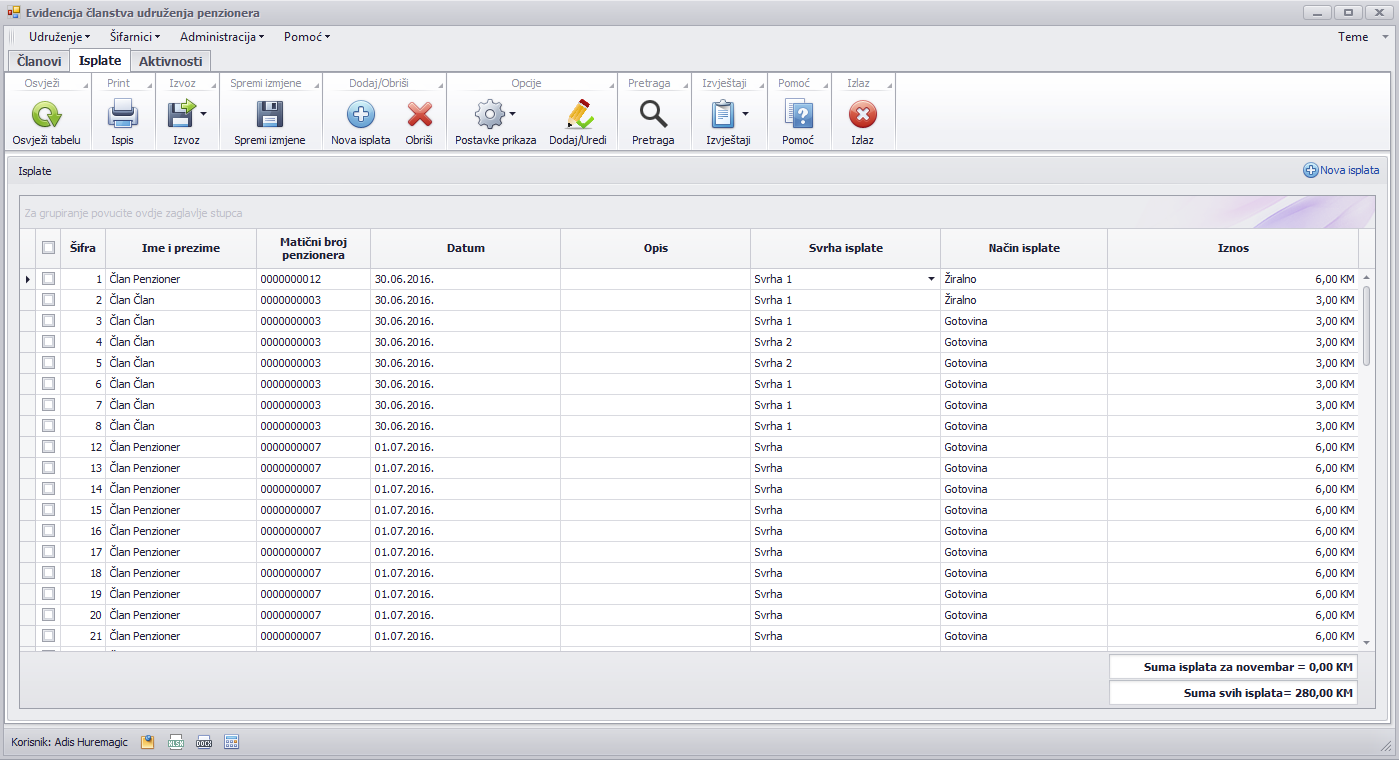Click the Izlaz exit icon
Screen dimensions: 1399x760
click(862, 114)
